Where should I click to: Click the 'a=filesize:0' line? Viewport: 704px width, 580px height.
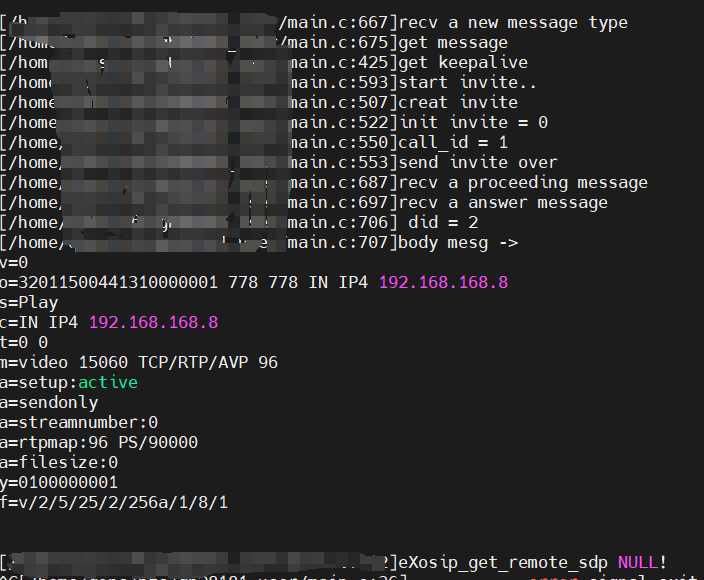pyautogui.click(x=59, y=462)
